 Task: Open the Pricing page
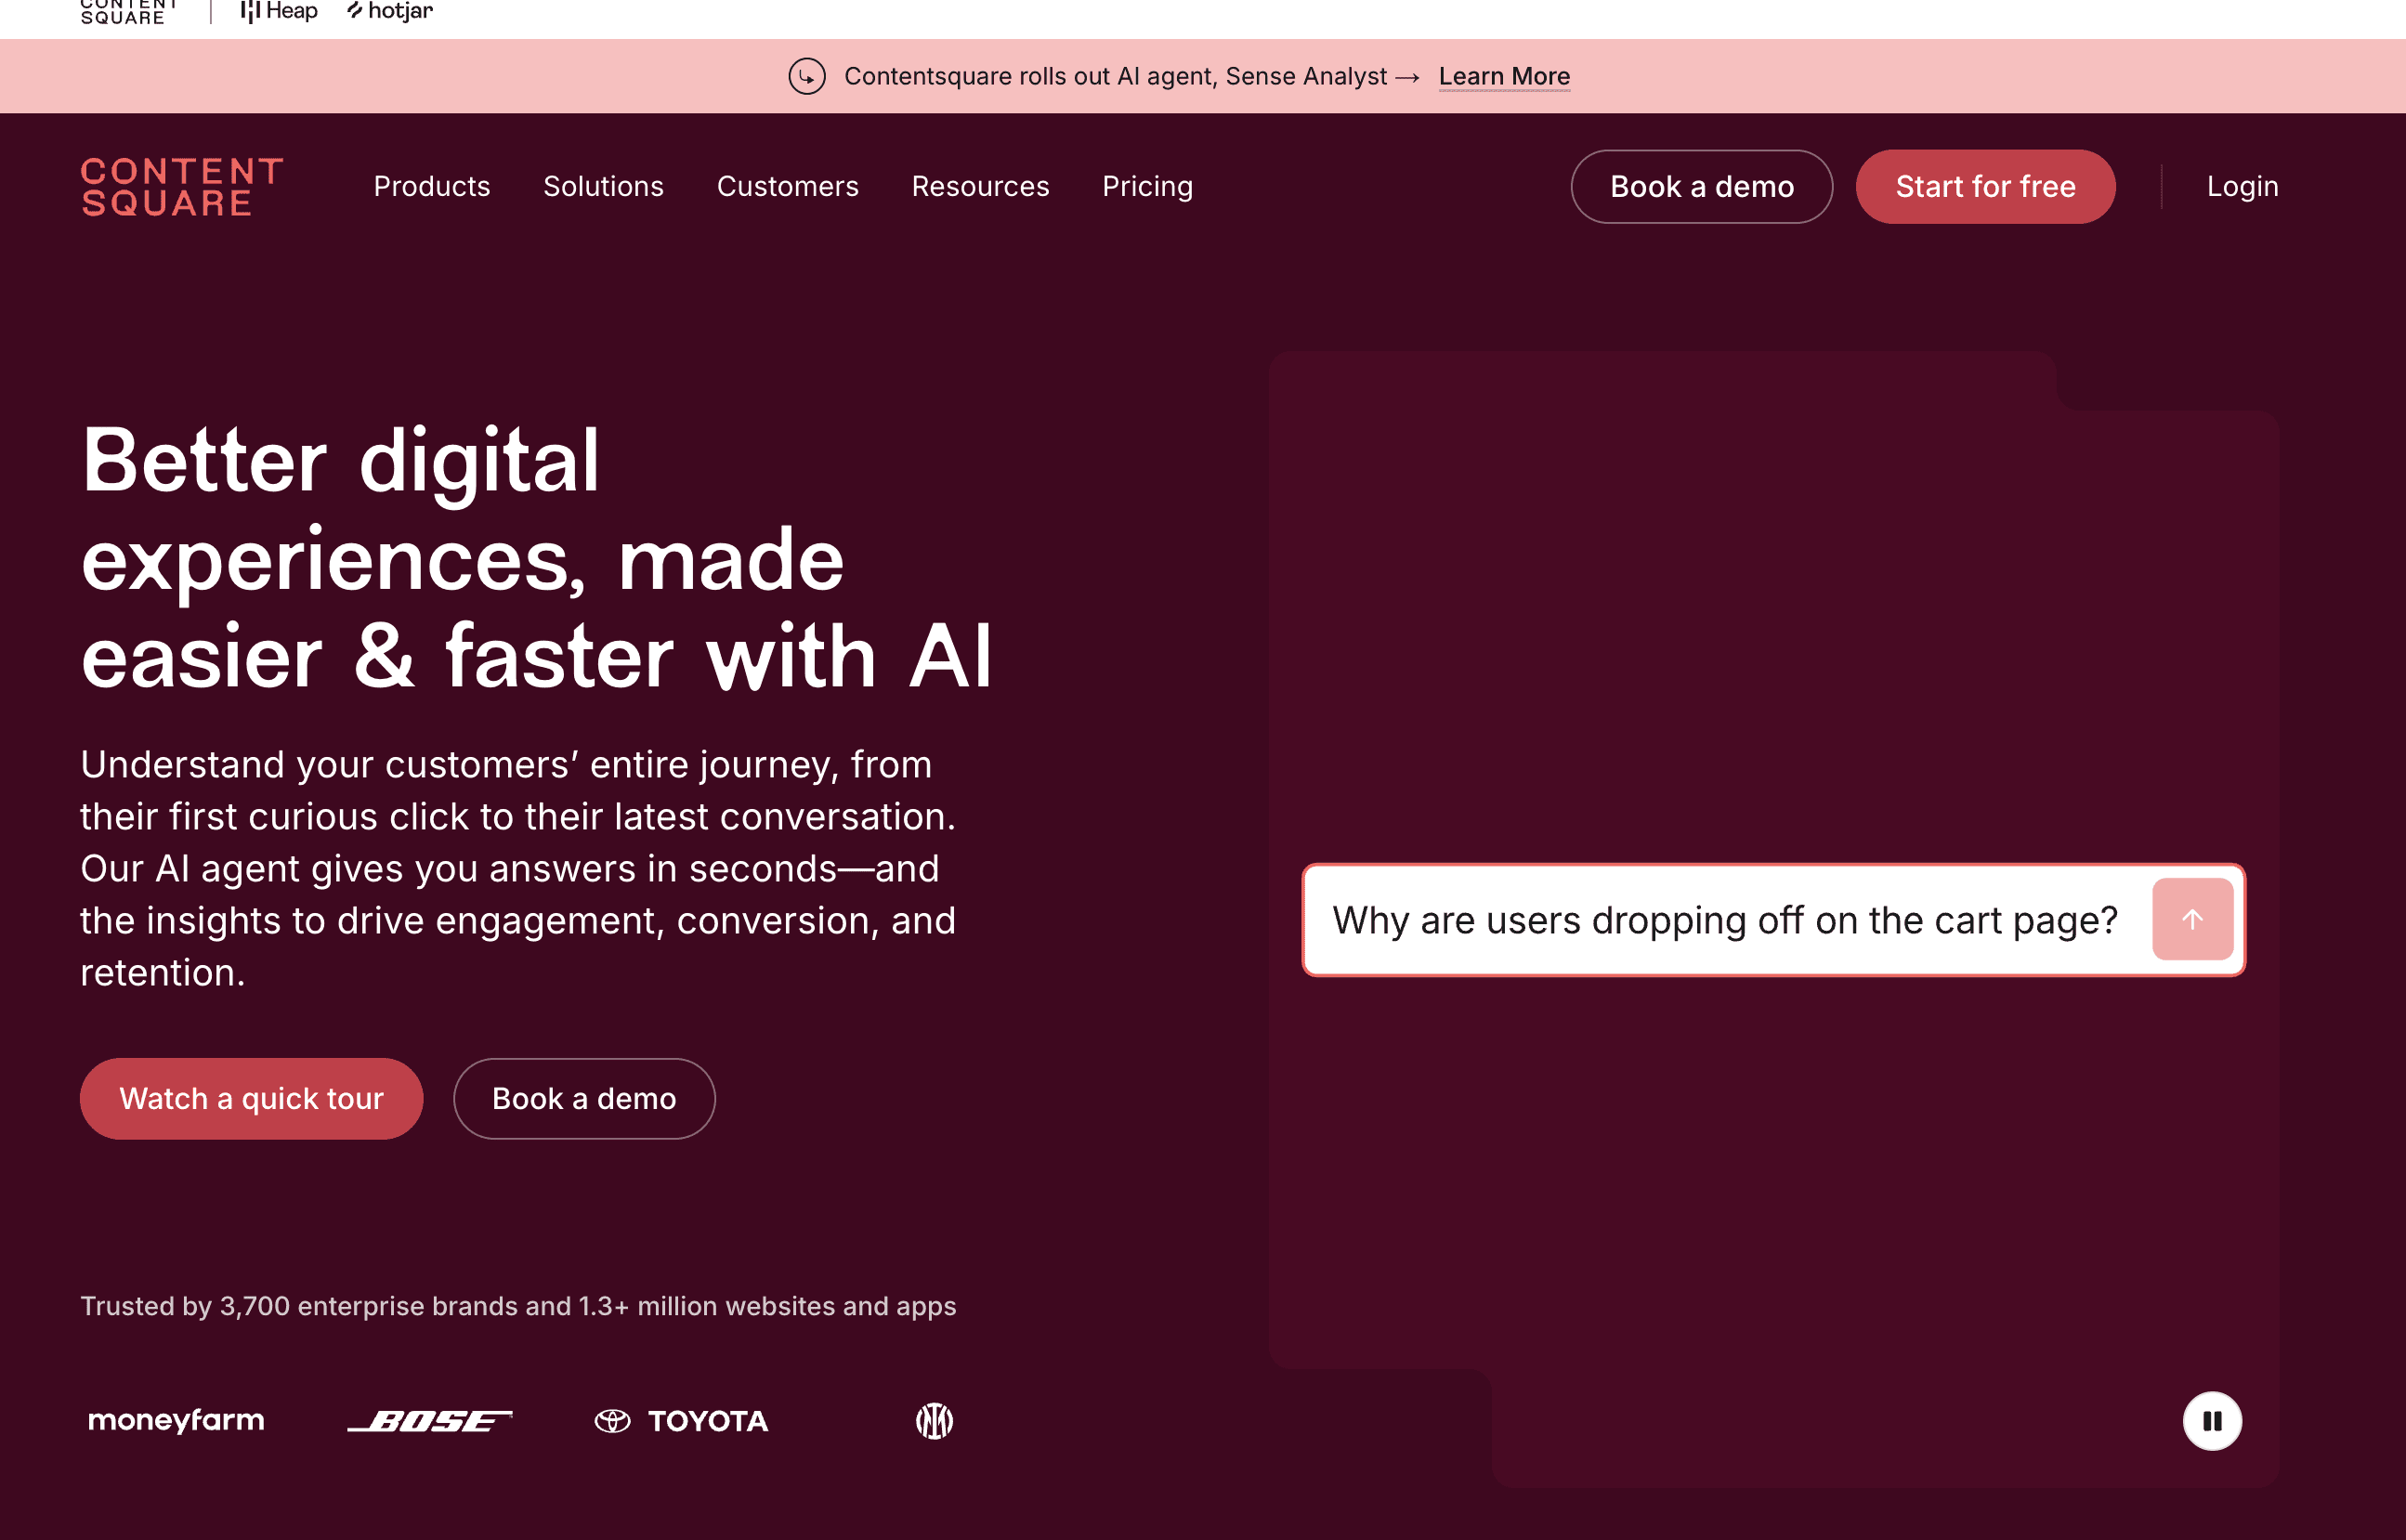point(1147,187)
